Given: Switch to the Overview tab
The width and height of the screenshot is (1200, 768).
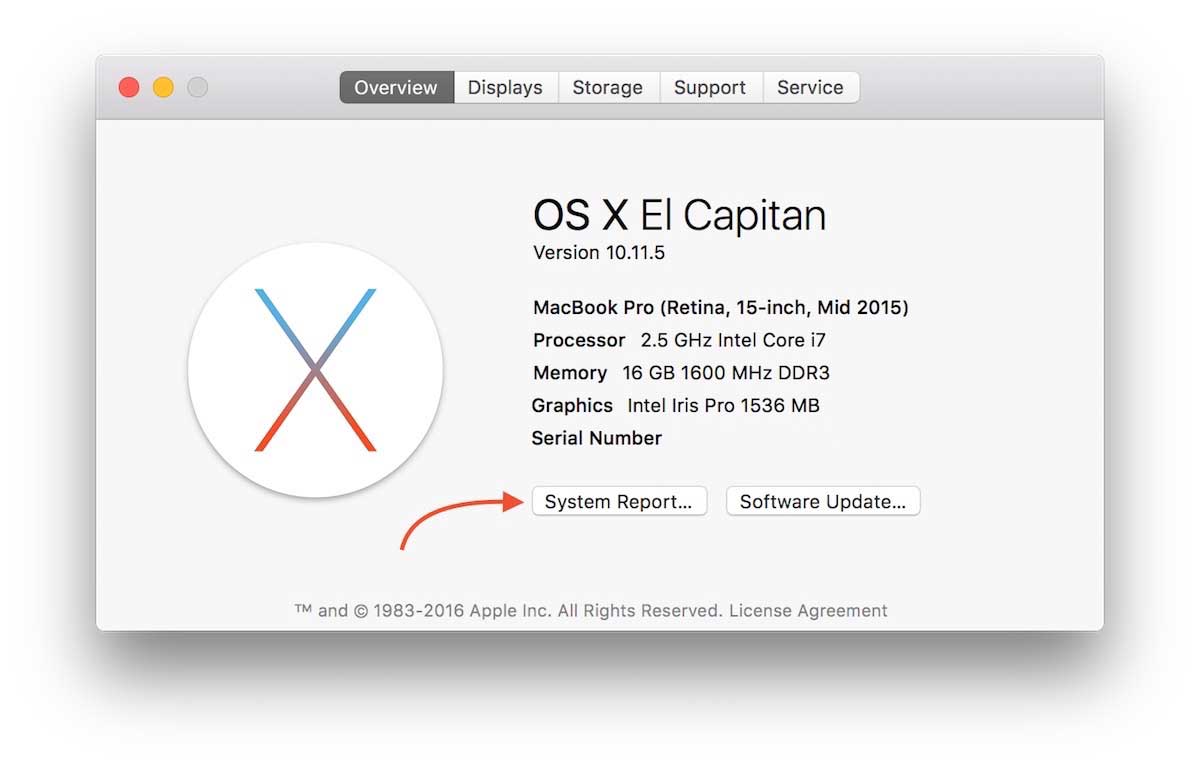Looking at the screenshot, I should point(396,87).
